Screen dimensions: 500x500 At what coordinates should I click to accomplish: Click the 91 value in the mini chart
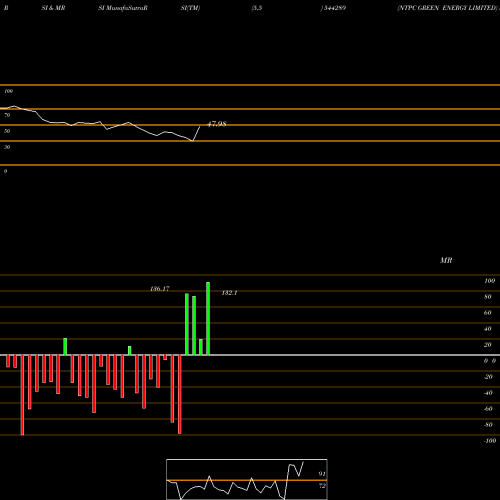tap(322, 474)
